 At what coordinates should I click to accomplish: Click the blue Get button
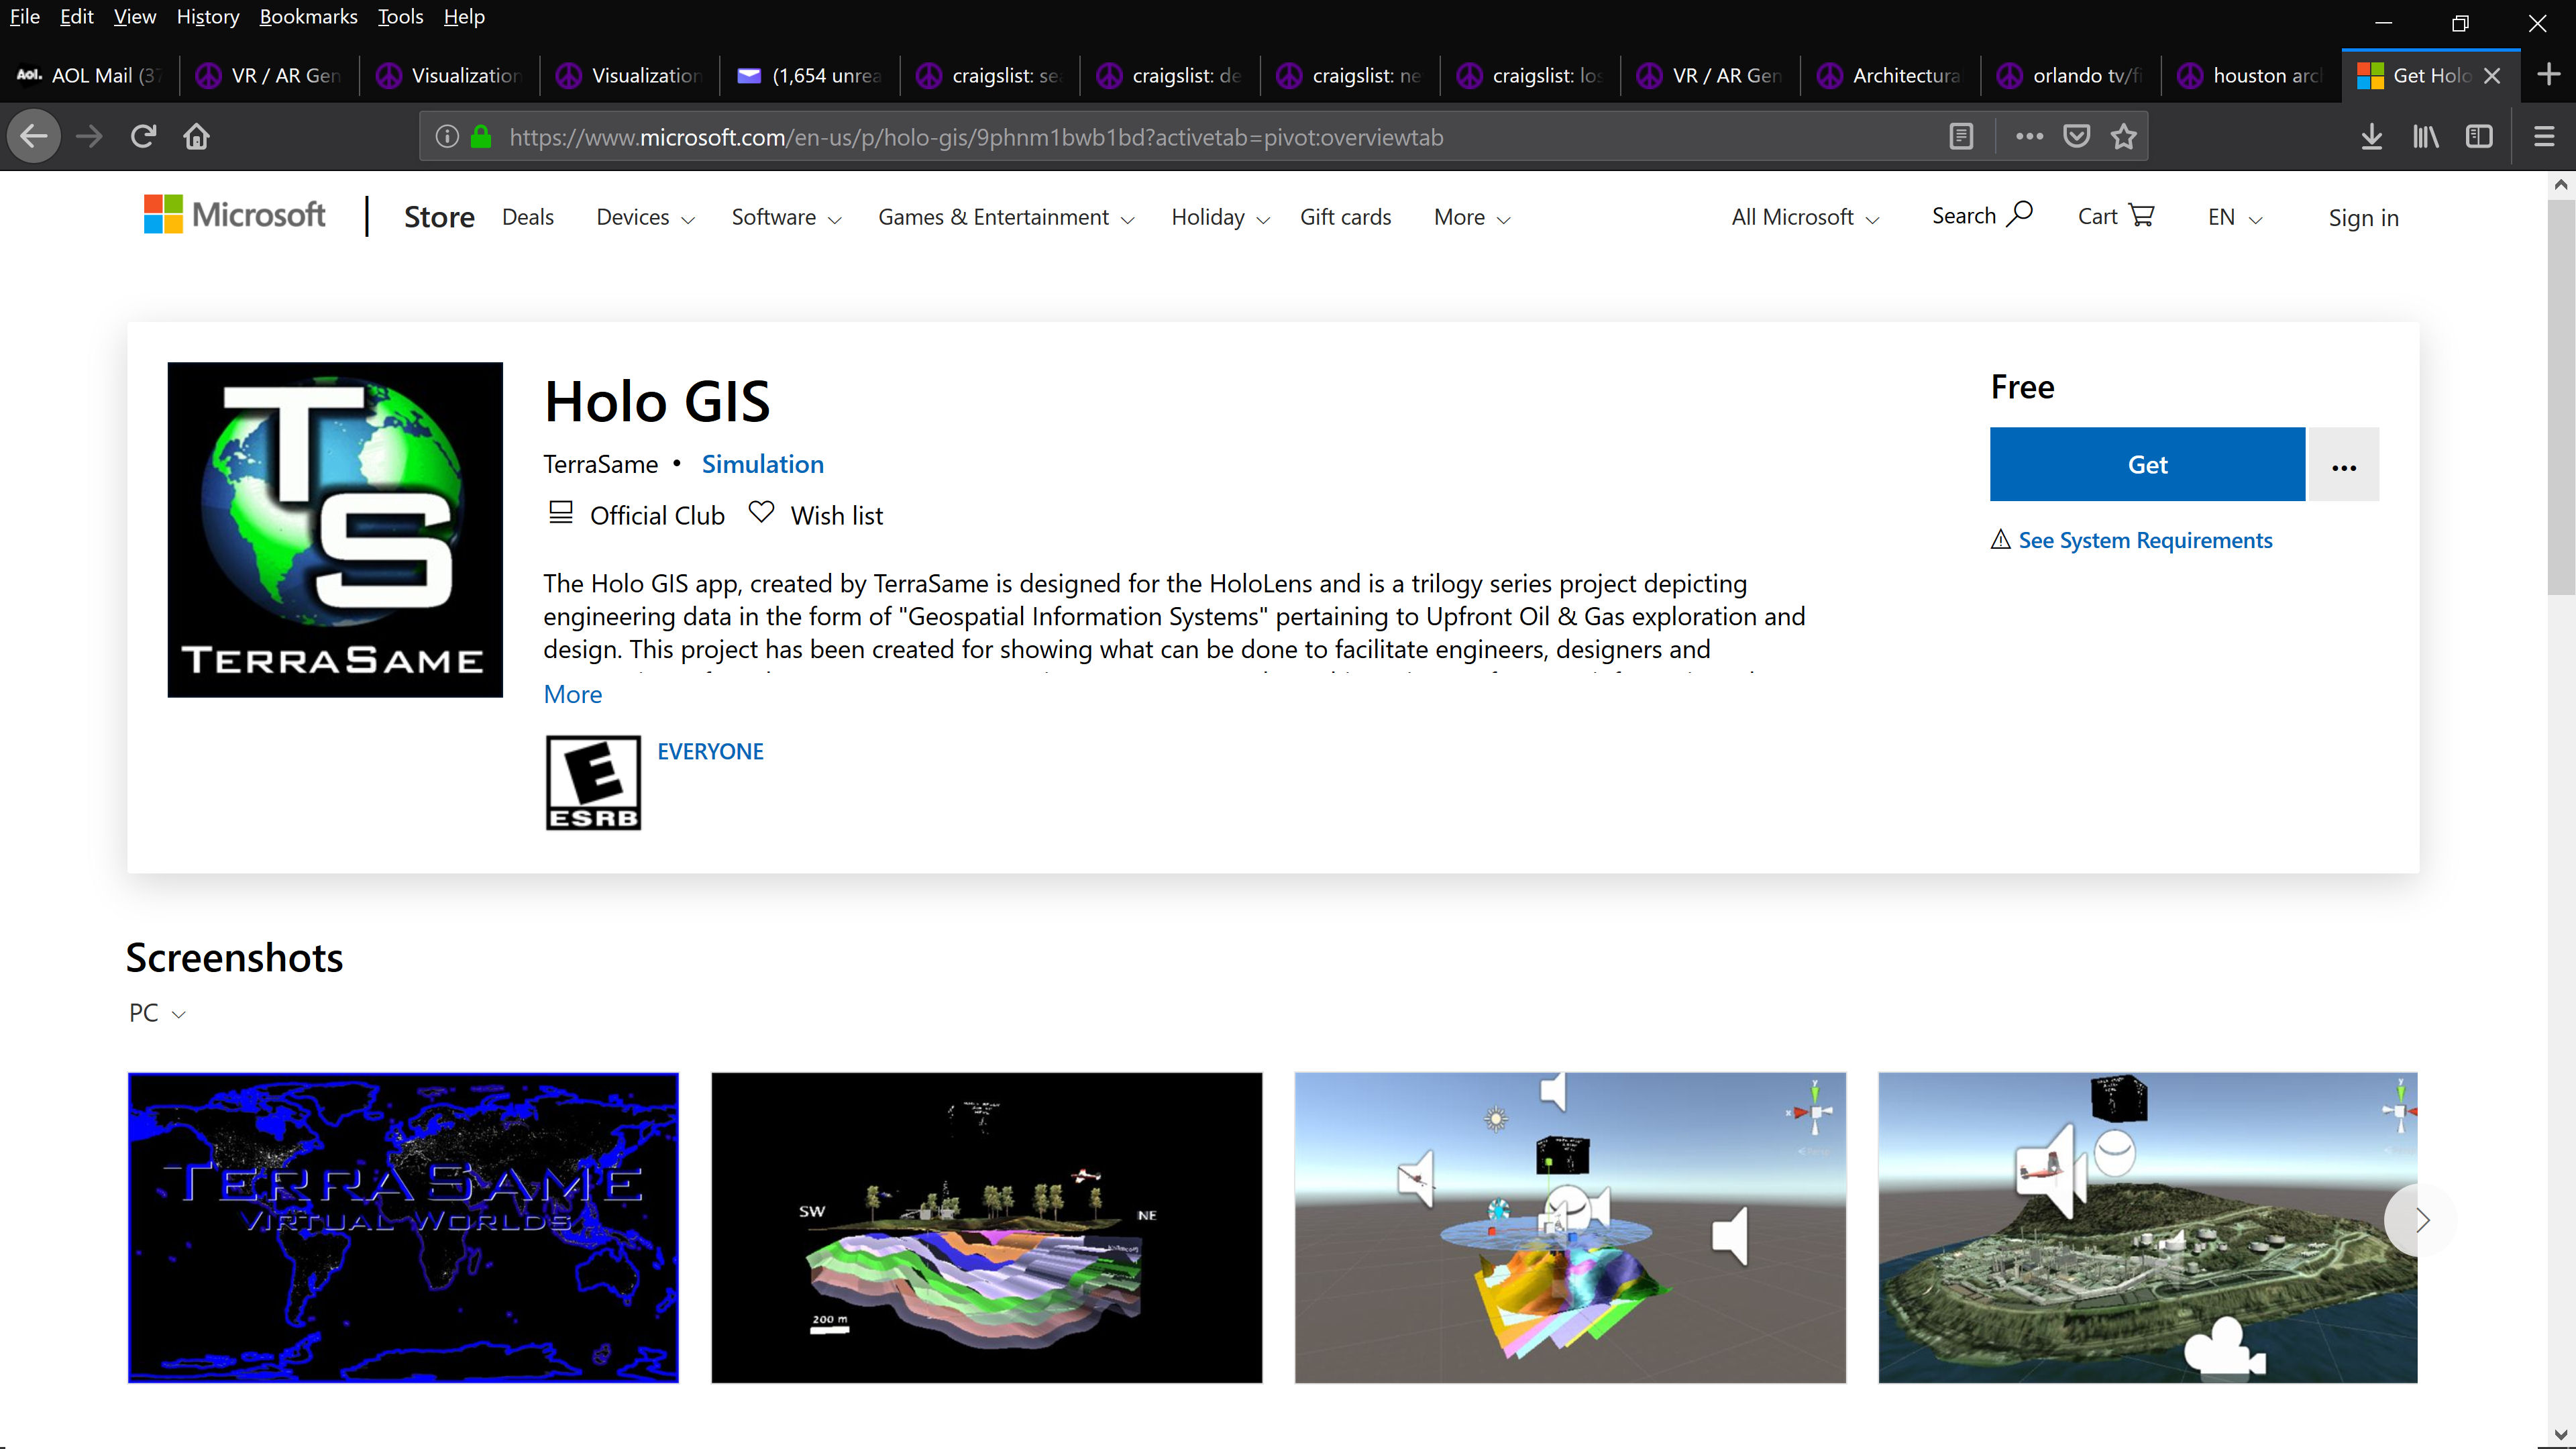click(2147, 464)
